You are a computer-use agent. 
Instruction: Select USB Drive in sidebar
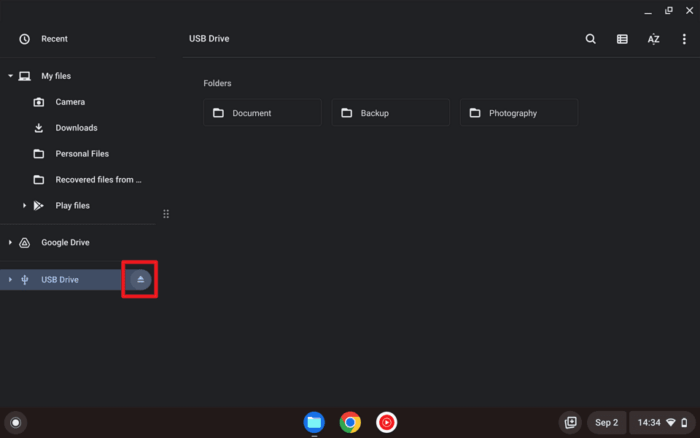click(x=60, y=279)
